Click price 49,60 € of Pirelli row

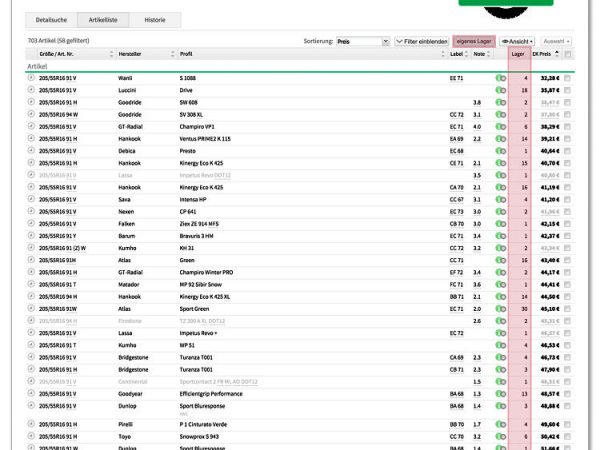550,424
